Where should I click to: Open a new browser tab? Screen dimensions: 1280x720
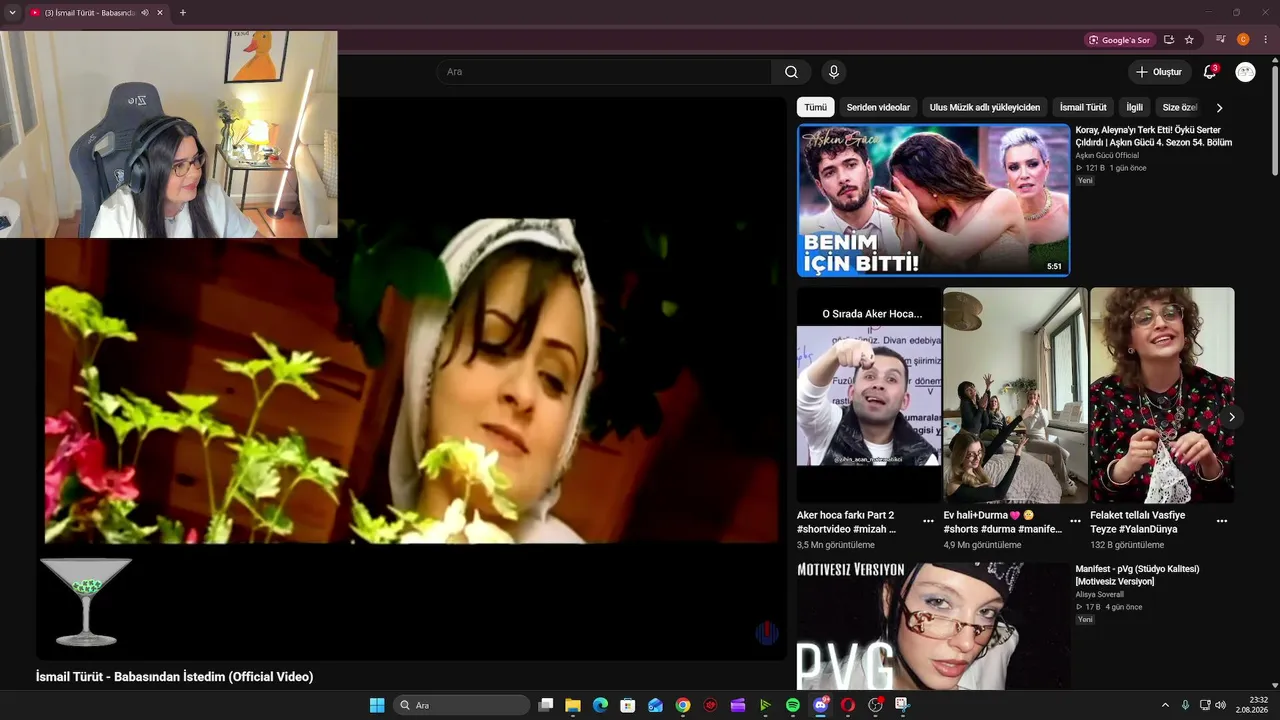coord(182,13)
